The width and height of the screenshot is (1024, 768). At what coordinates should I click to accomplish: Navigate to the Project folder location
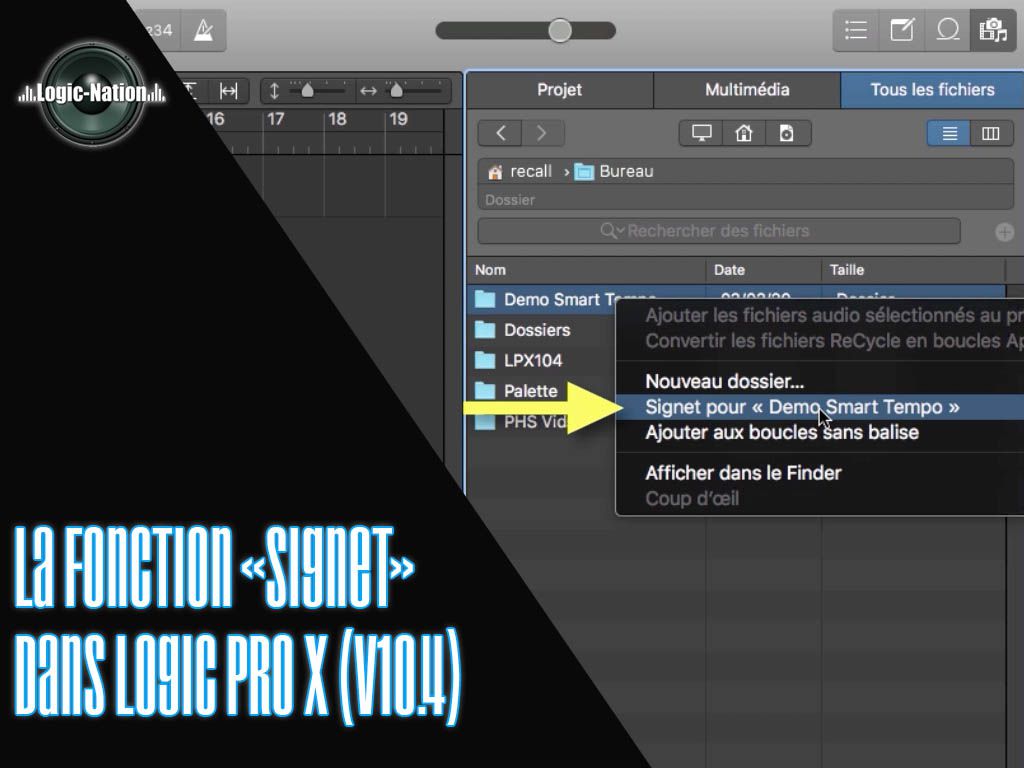(x=787, y=133)
